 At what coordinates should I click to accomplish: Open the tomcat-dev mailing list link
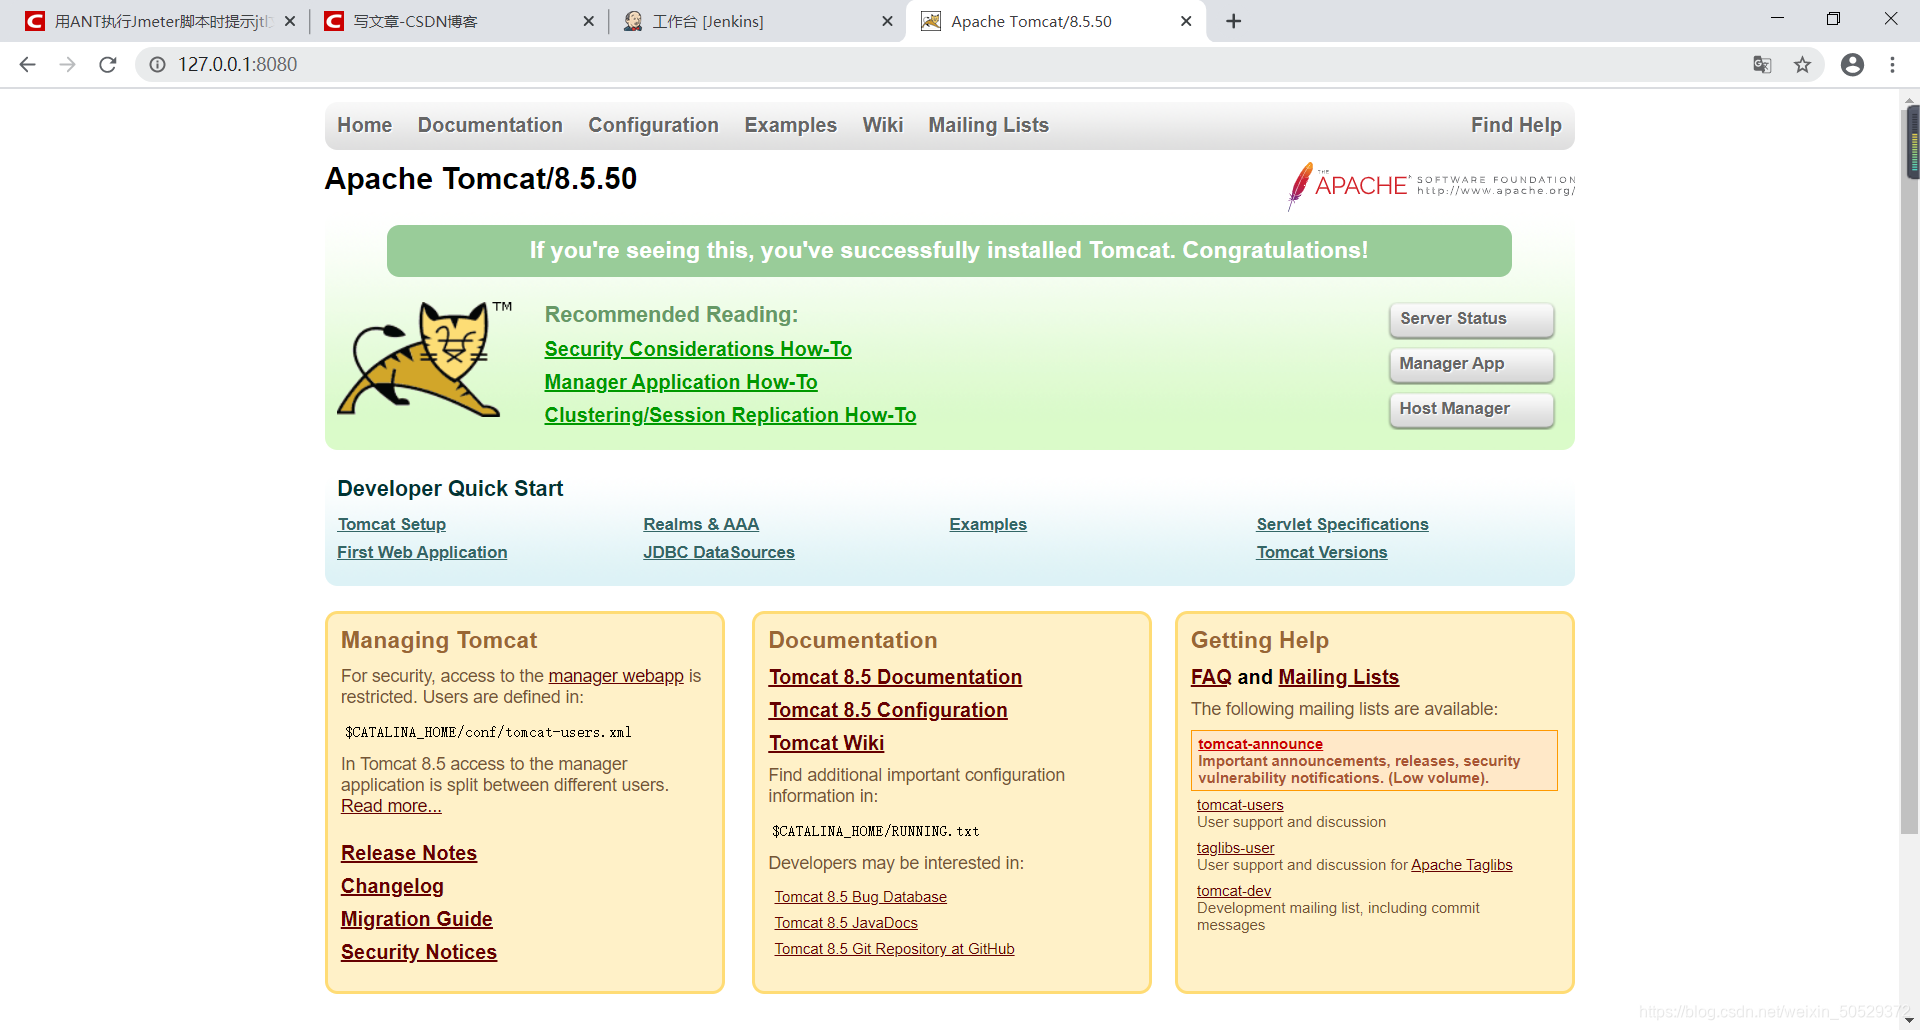(x=1234, y=891)
